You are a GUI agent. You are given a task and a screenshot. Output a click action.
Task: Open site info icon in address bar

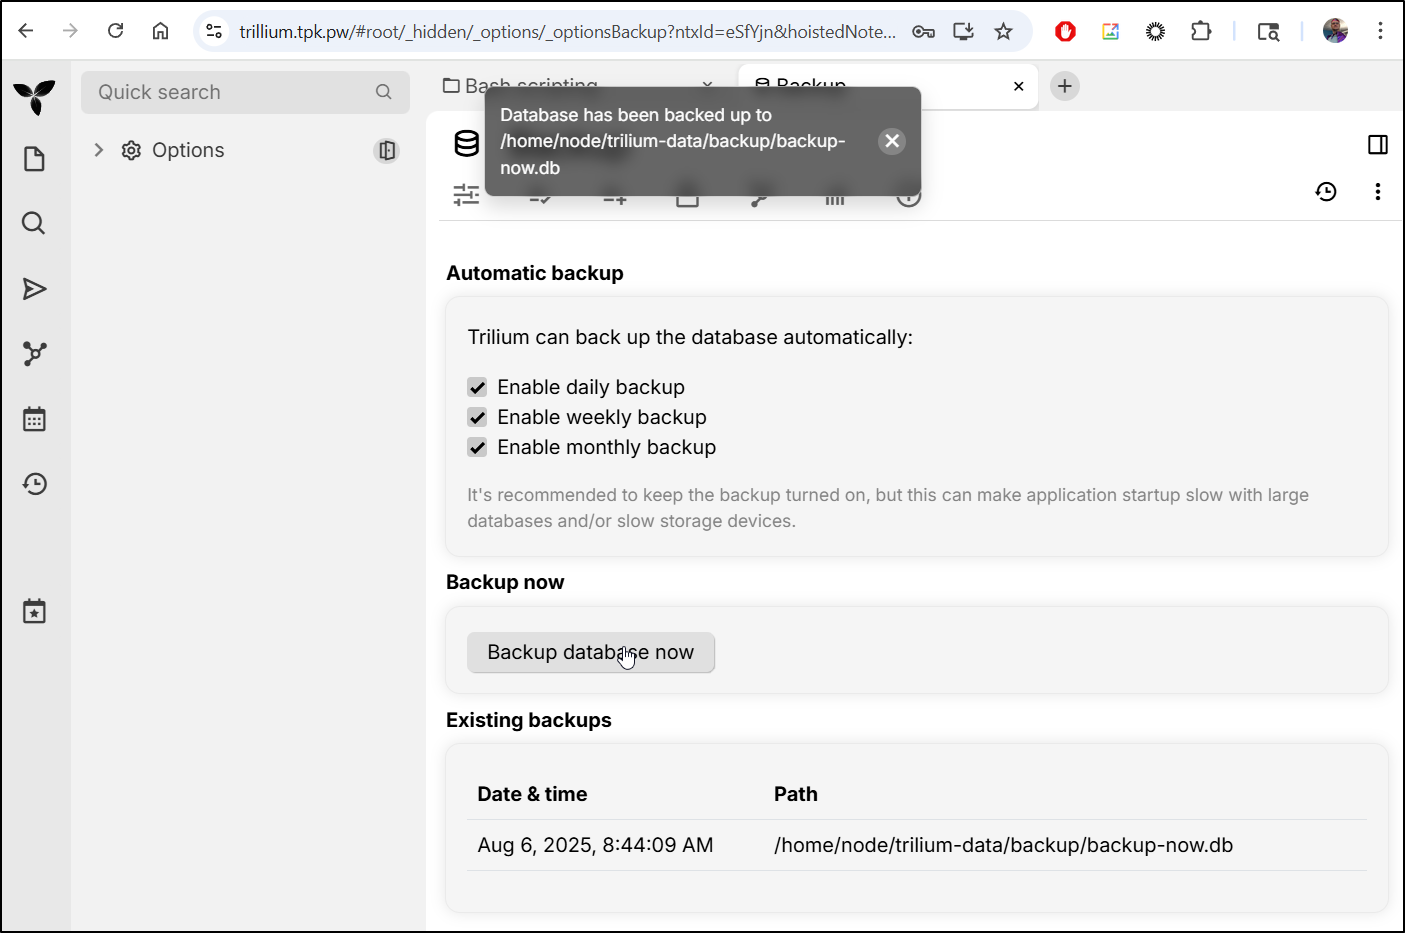214,32
